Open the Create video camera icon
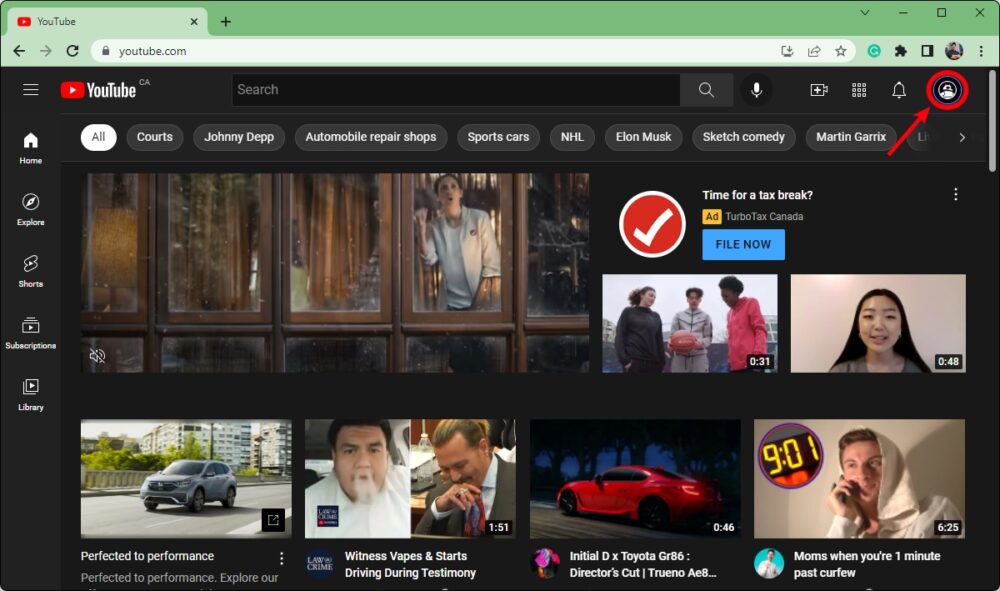Screen dimensions: 1000x591 tap(819, 90)
